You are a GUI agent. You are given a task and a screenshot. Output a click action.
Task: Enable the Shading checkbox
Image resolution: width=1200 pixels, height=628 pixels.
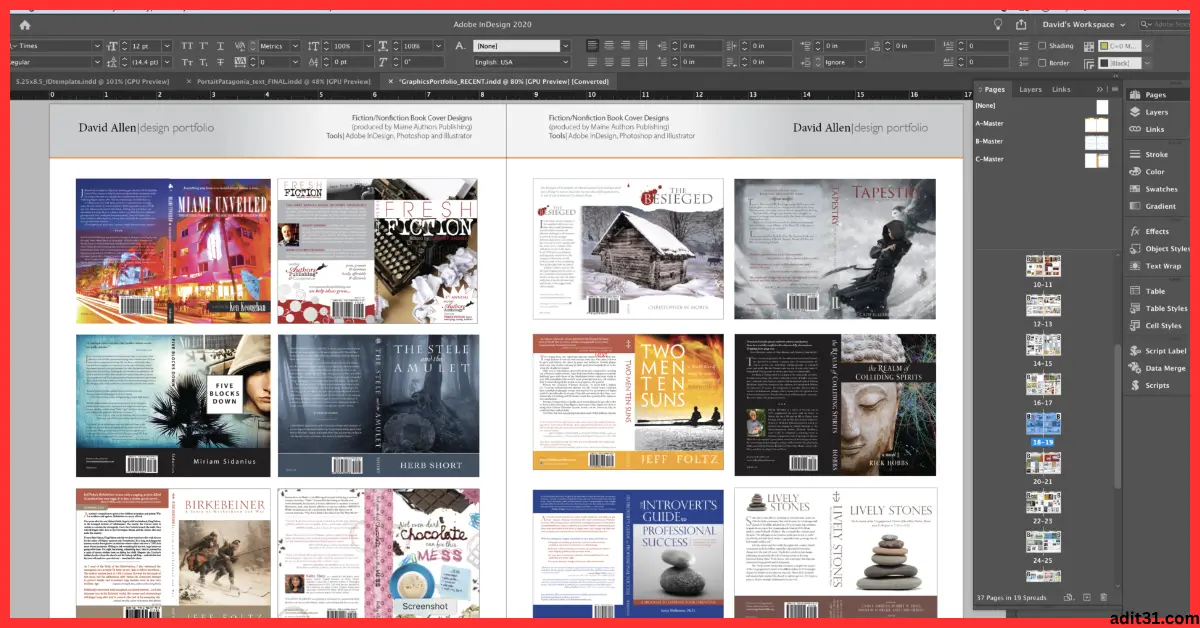coord(1043,46)
